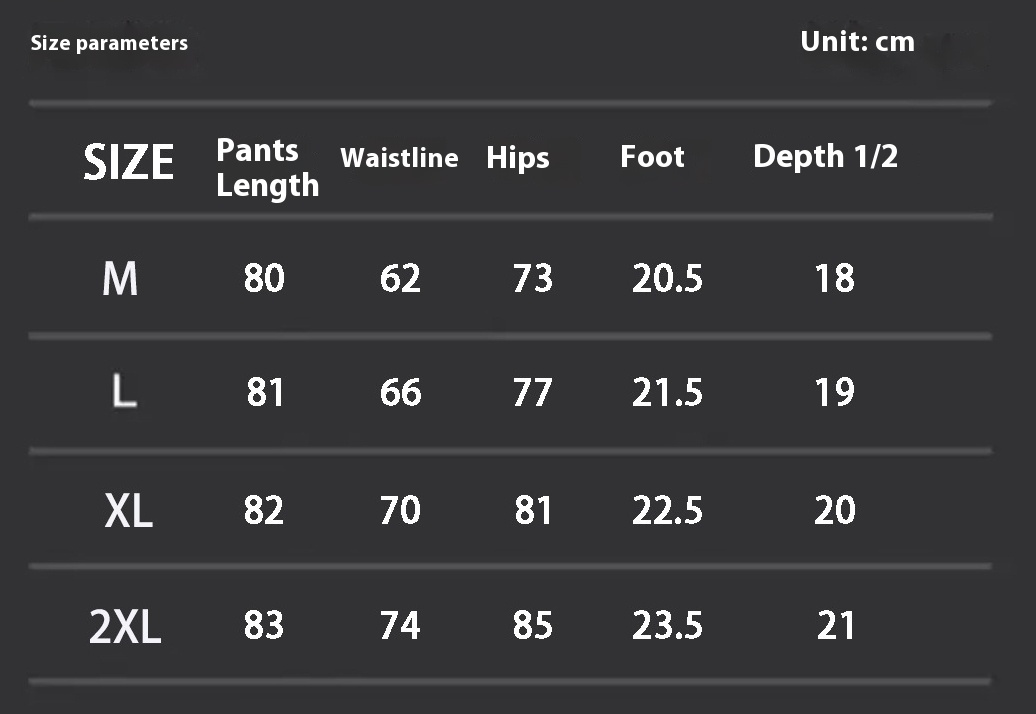This screenshot has height=714, width=1036.
Task: Select the Hips column header
Action: tap(517, 158)
